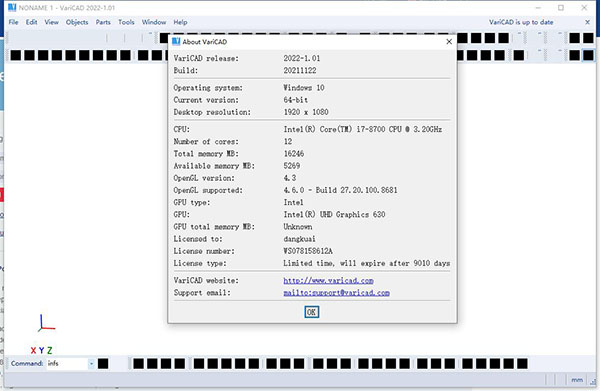Image resolution: width=600 pixels, height=391 pixels.
Task: Click the 'VariCAD release:' label
Action: tap(206, 59)
